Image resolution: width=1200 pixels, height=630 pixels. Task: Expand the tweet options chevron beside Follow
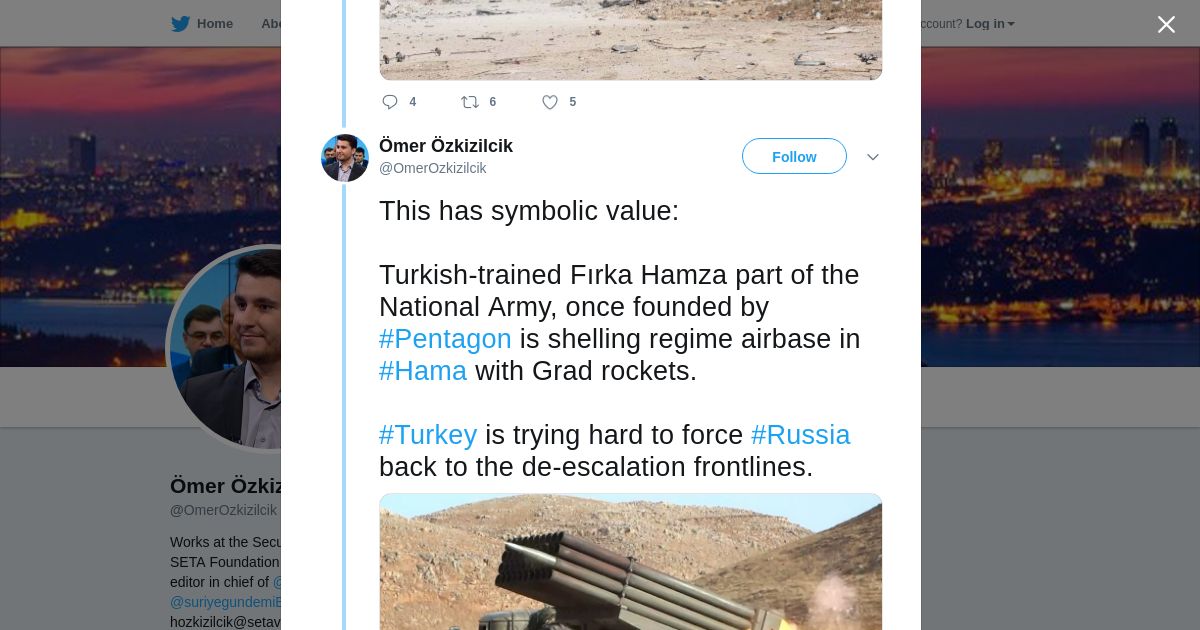[872, 157]
